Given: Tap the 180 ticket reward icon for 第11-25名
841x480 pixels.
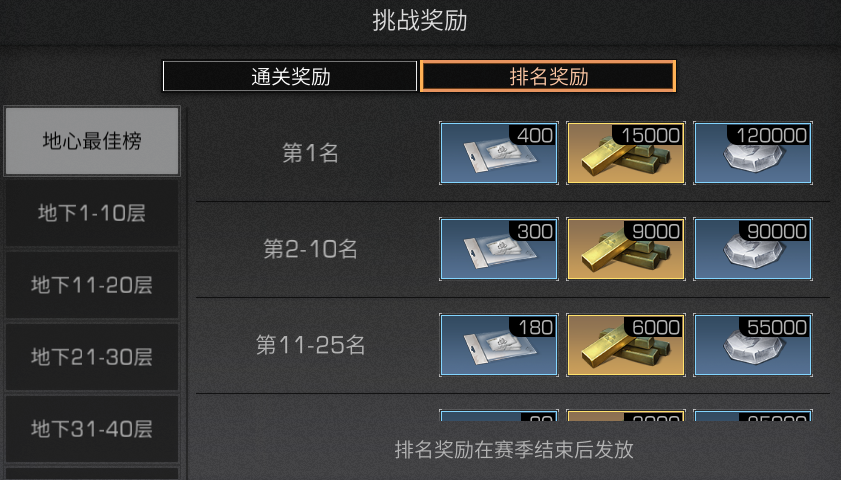Looking at the screenshot, I should (x=499, y=345).
